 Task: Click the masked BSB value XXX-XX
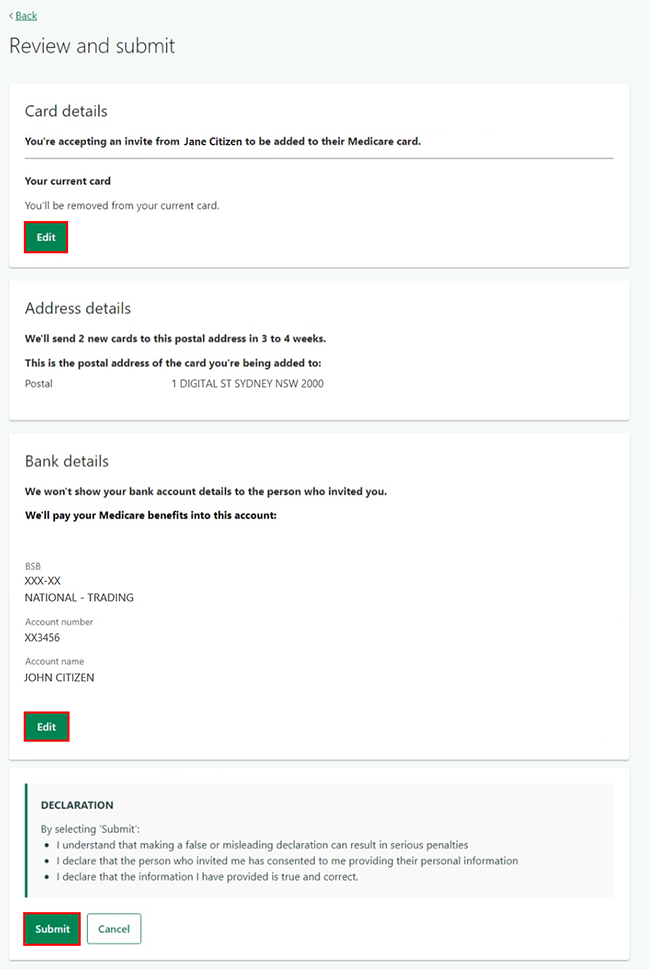43,581
